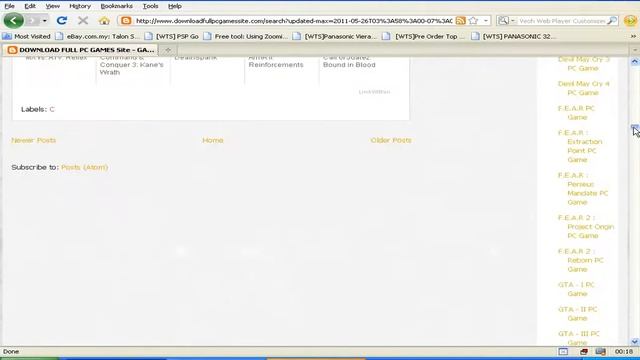The height and width of the screenshot is (360, 640).
Task: Open Command & Conquer 3: Kane's Wrath link
Action: 132,65
